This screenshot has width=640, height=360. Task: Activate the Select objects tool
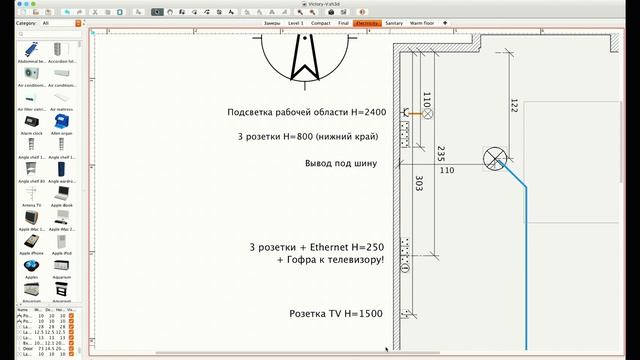pyautogui.click(x=157, y=12)
